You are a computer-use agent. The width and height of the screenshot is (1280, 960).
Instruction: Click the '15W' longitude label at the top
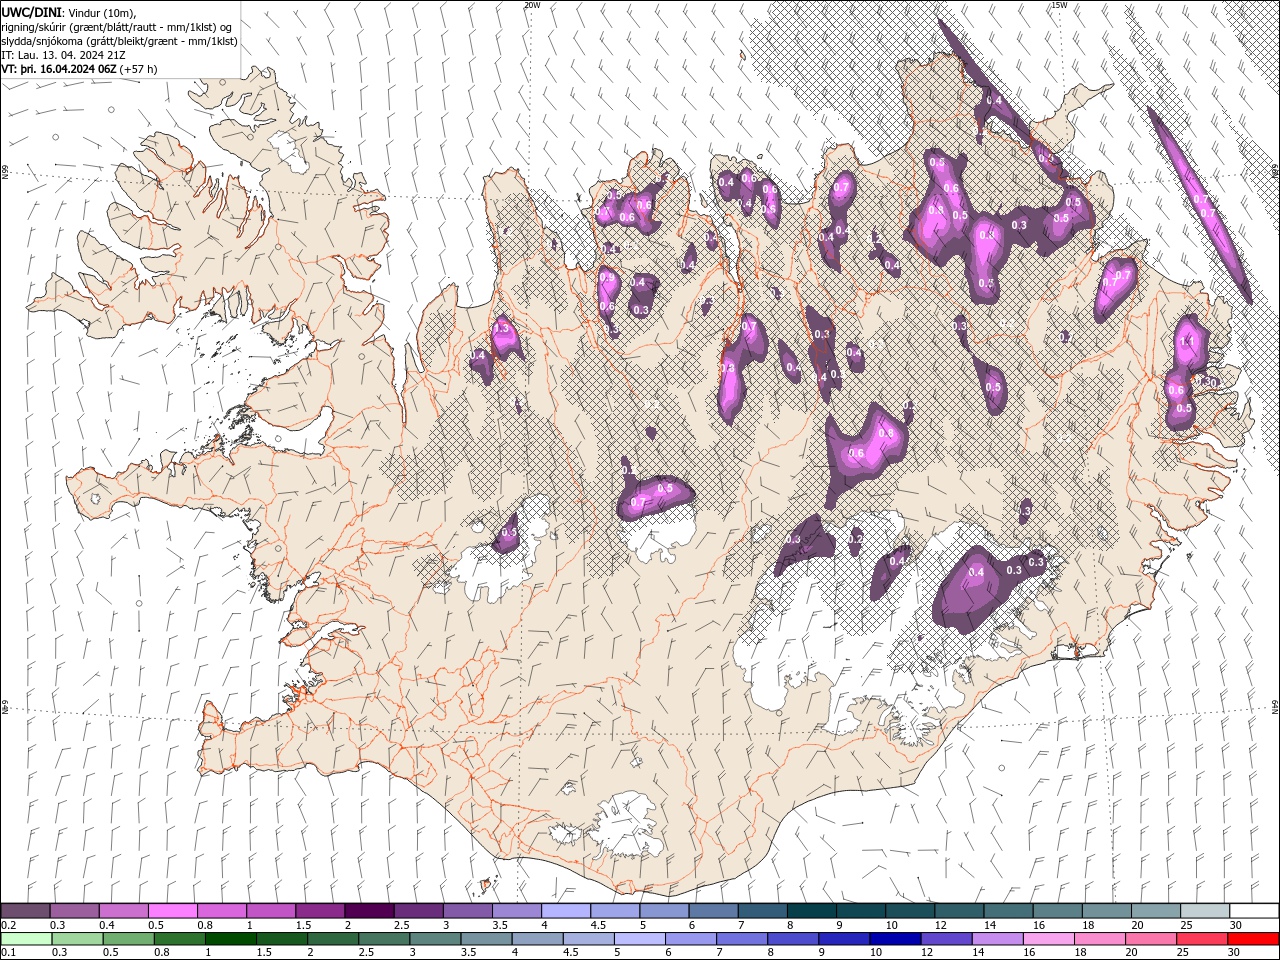(x=1059, y=5)
